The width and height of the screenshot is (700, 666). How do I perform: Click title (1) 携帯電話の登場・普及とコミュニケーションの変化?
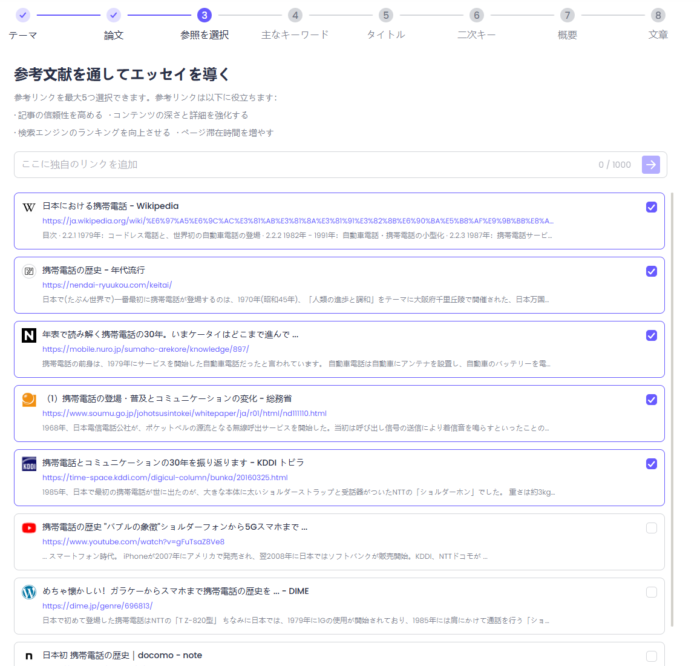(x=169, y=399)
